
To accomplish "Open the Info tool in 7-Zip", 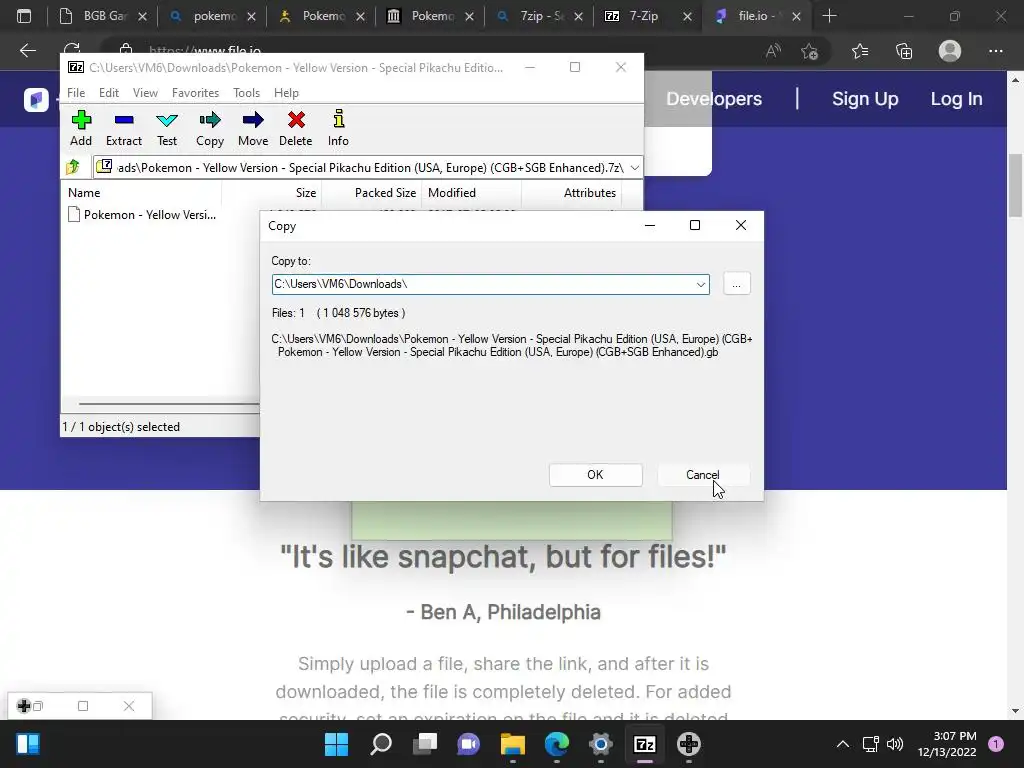I will pyautogui.click(x=338, y=129).
